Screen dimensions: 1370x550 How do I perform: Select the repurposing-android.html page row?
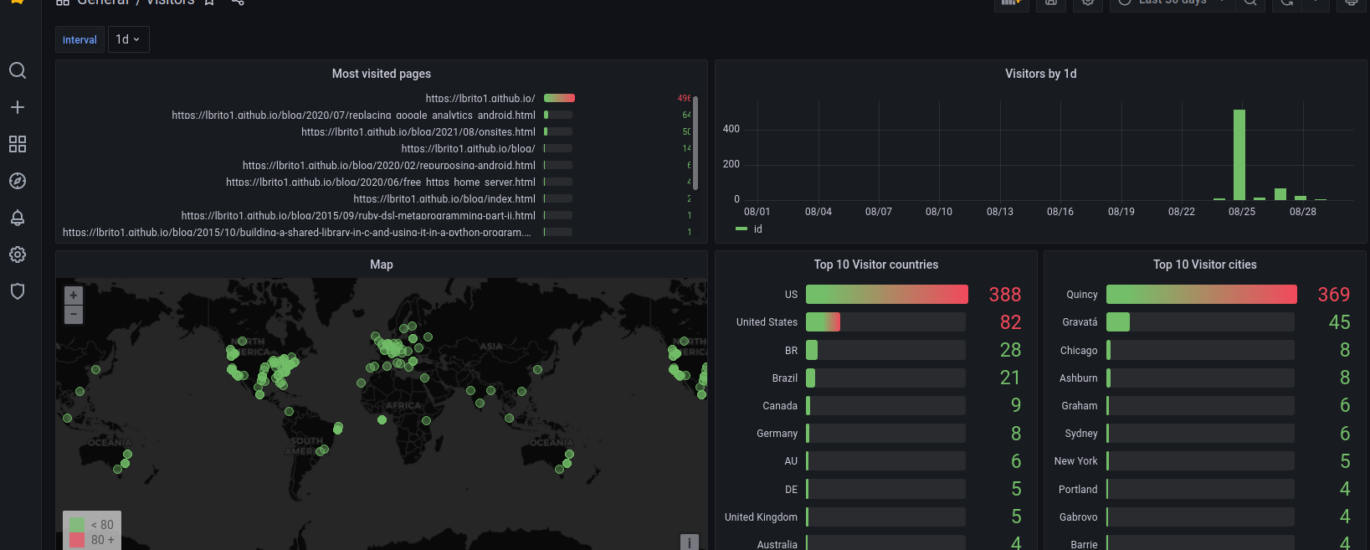coord(389,165)
